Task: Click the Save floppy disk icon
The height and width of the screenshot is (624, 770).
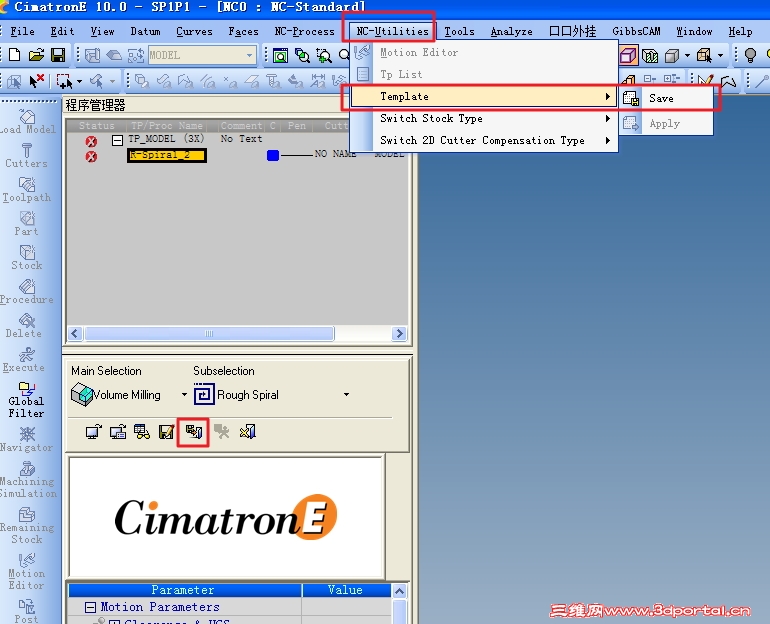Action: click(58, 54)
